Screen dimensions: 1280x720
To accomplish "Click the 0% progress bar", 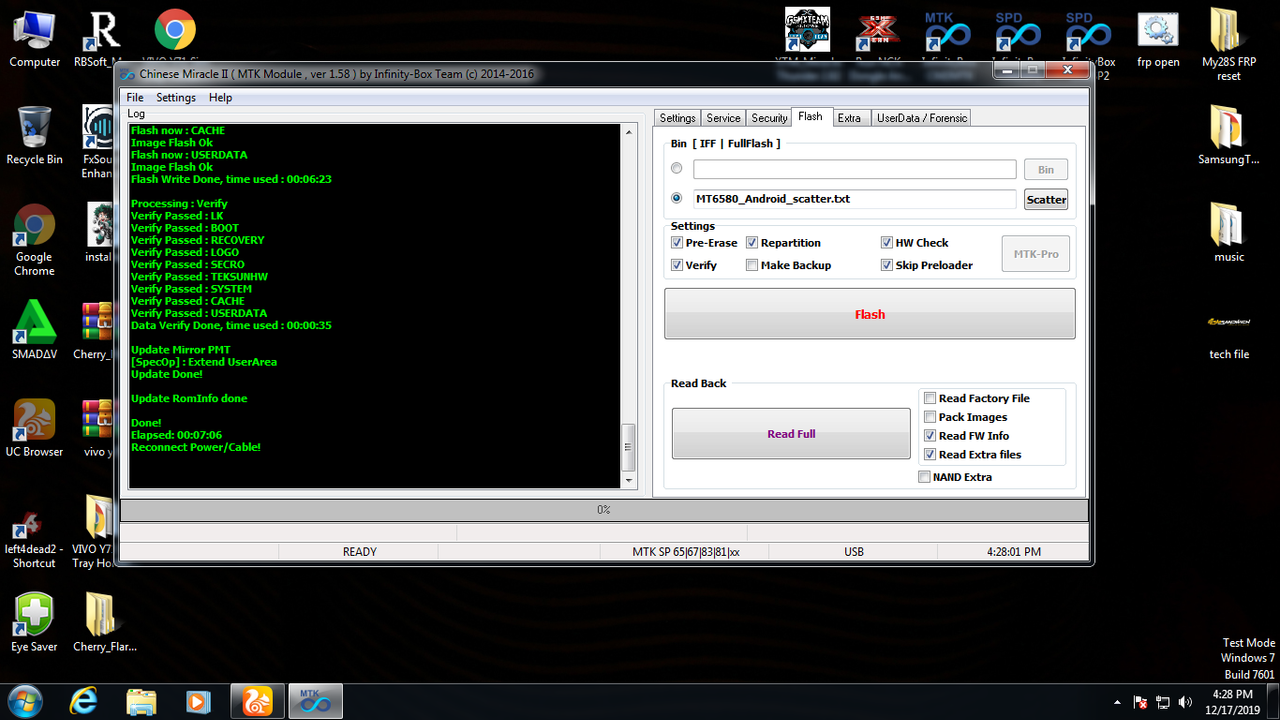I will pyautogui.click(x=604, y=510).
